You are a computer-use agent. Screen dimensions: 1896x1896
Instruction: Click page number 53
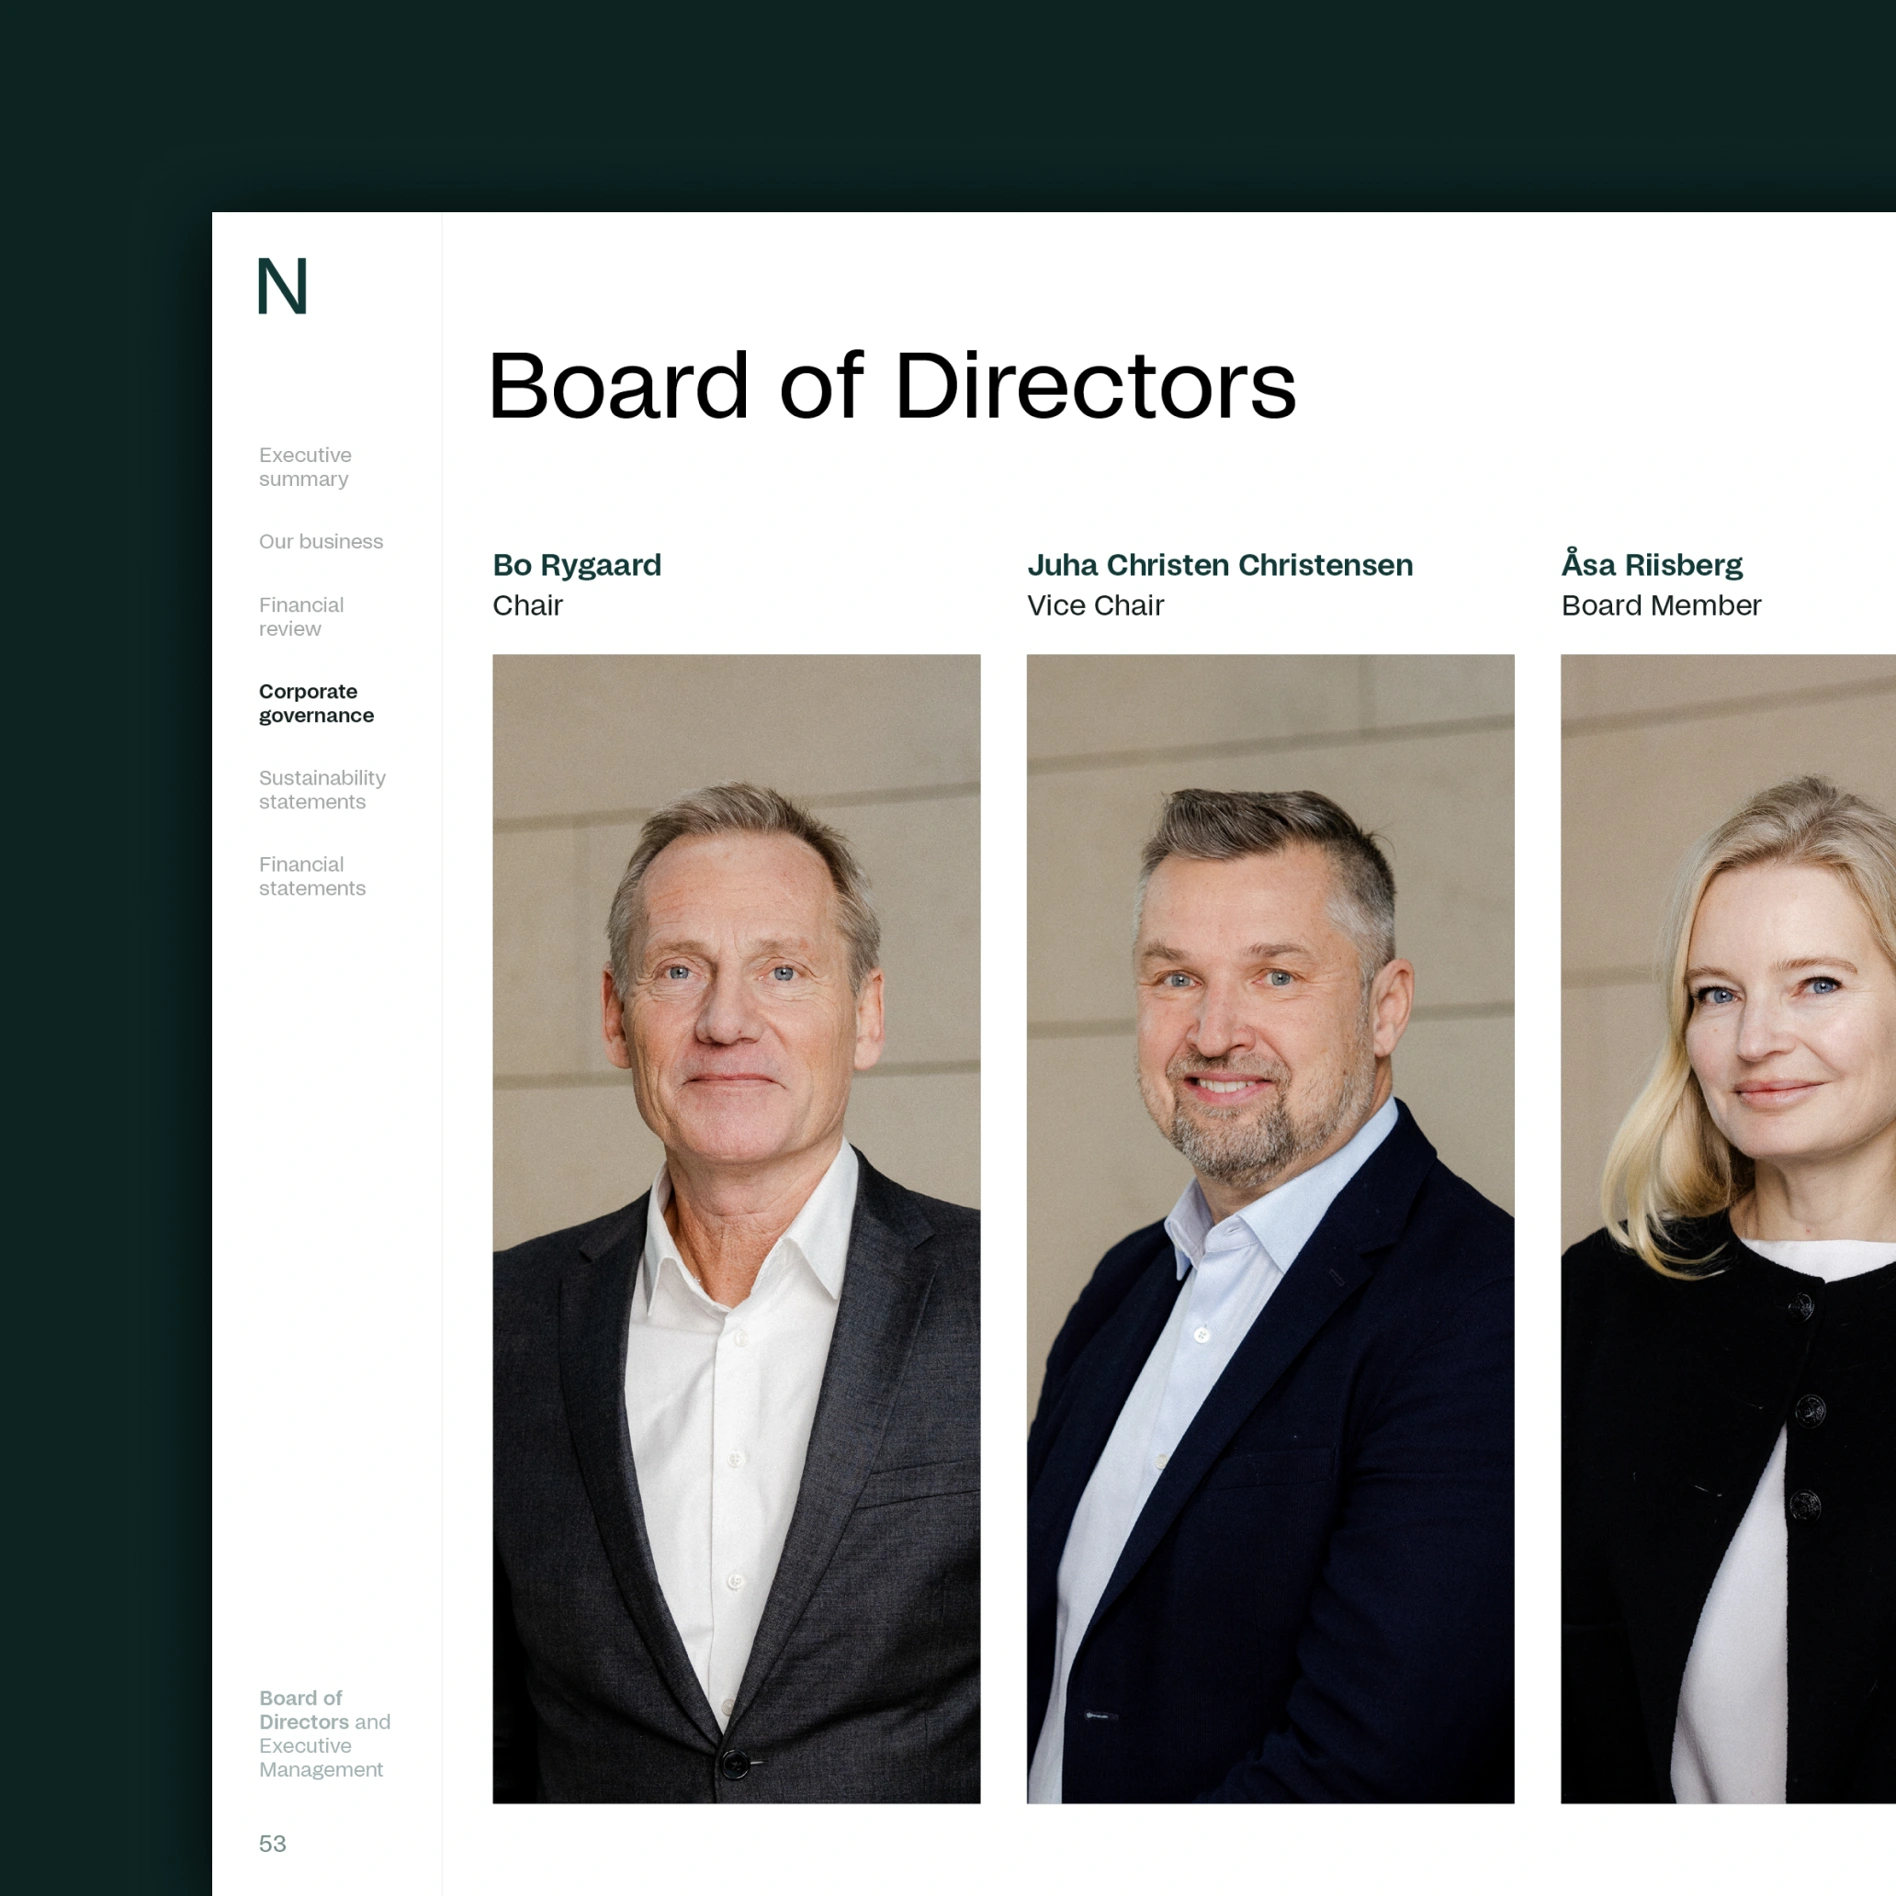pyautogui.click(x=272, y=1843)
